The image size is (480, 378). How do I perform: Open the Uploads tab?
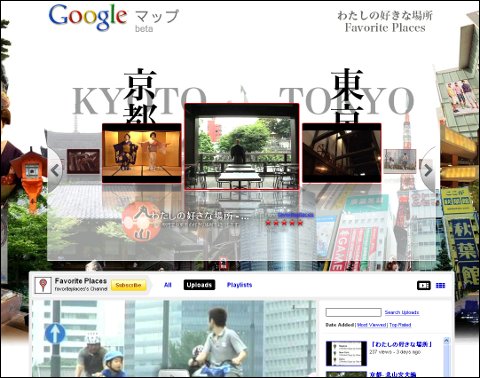click(x=199, y=285)
